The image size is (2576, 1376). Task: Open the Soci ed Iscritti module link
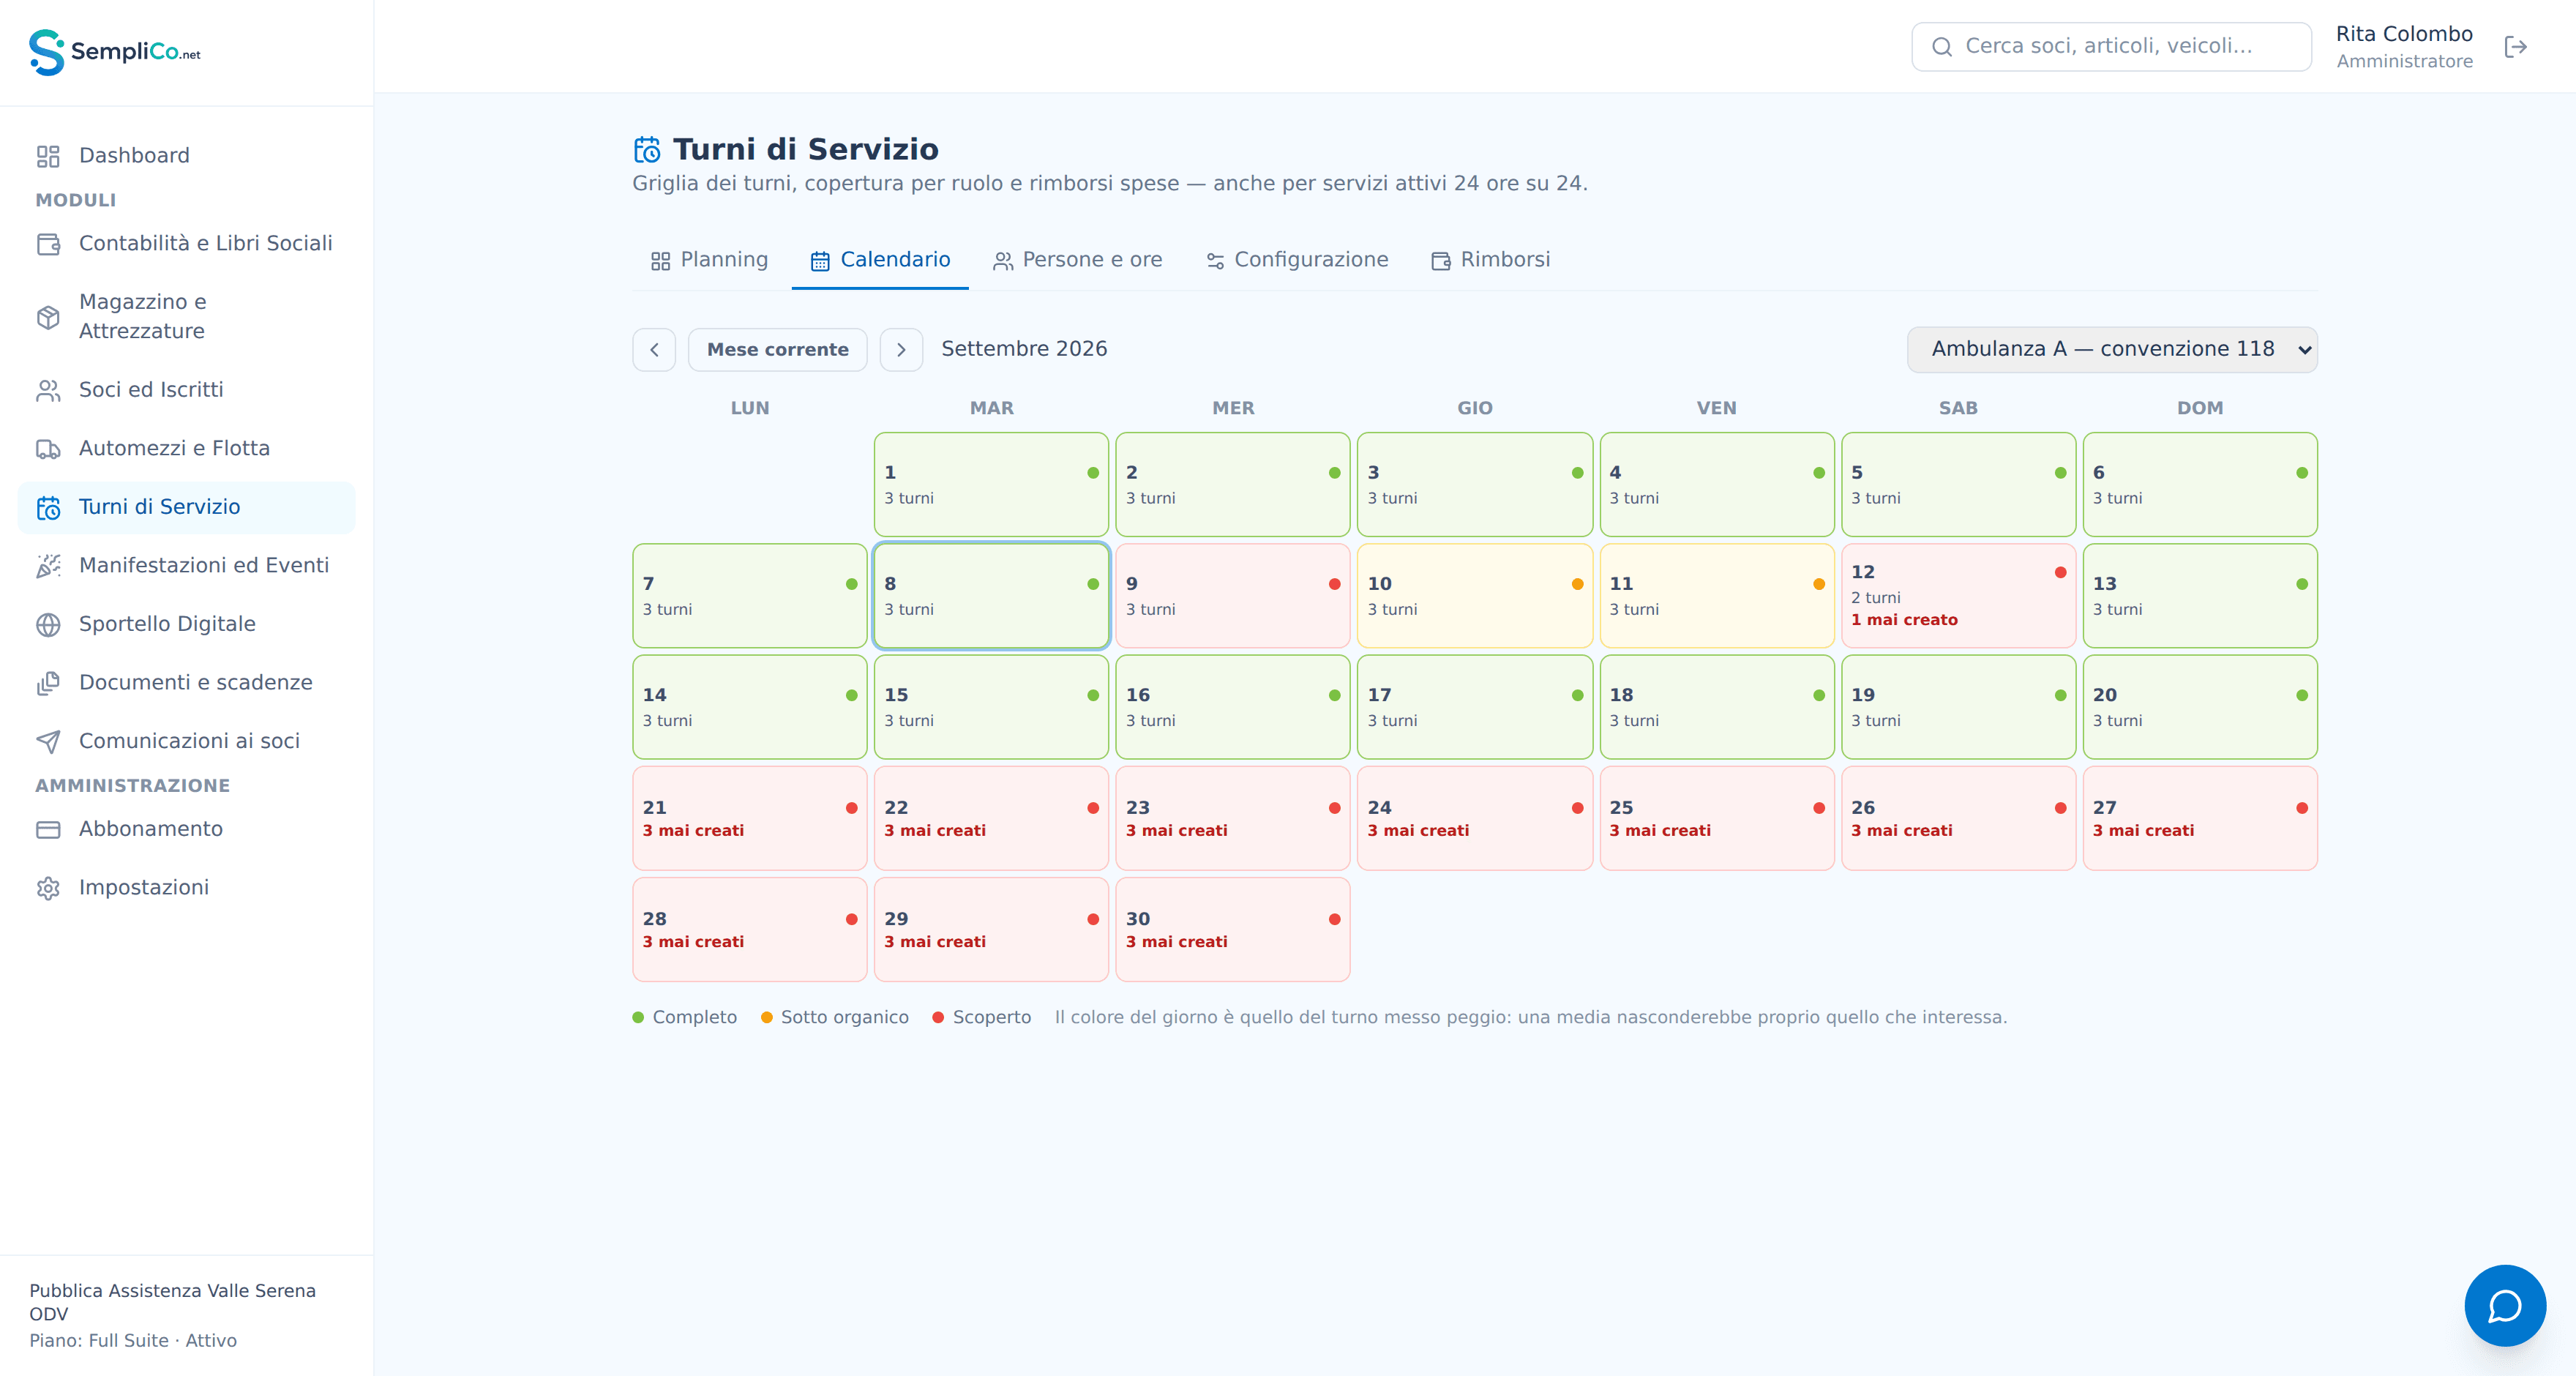coord(186,390)
